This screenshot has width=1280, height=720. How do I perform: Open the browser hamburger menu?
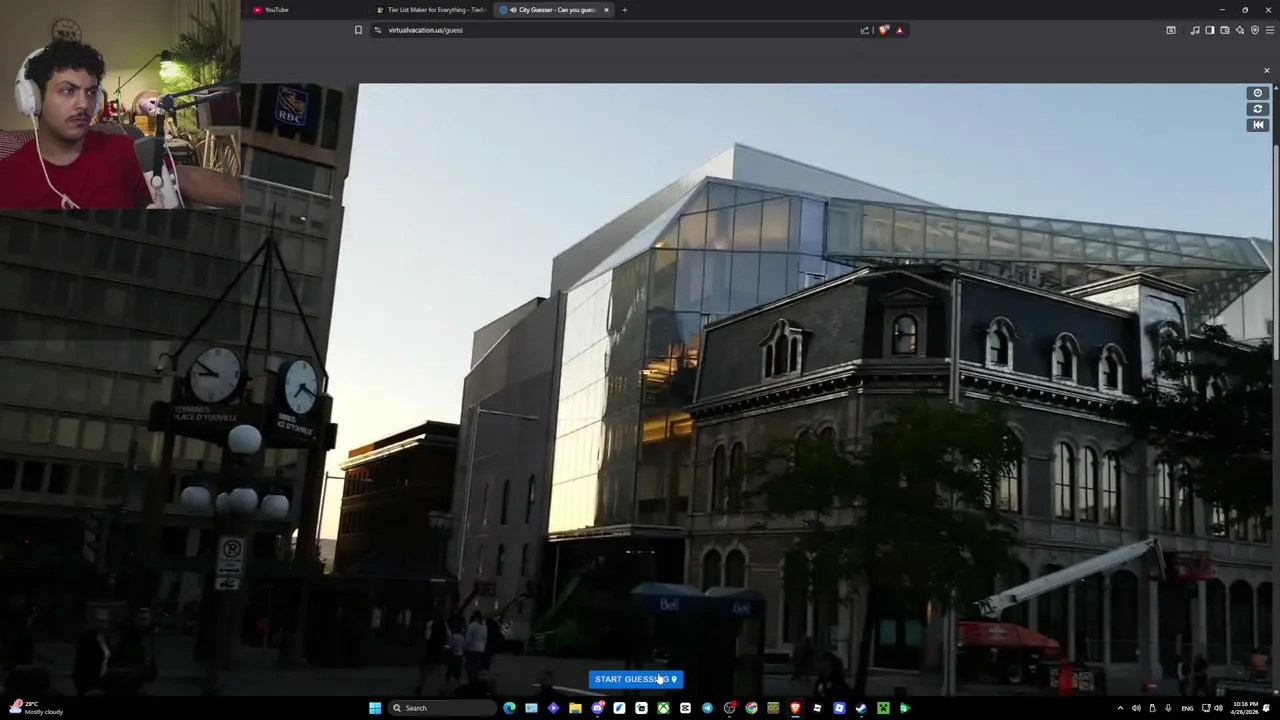[x=1270, y=30]
